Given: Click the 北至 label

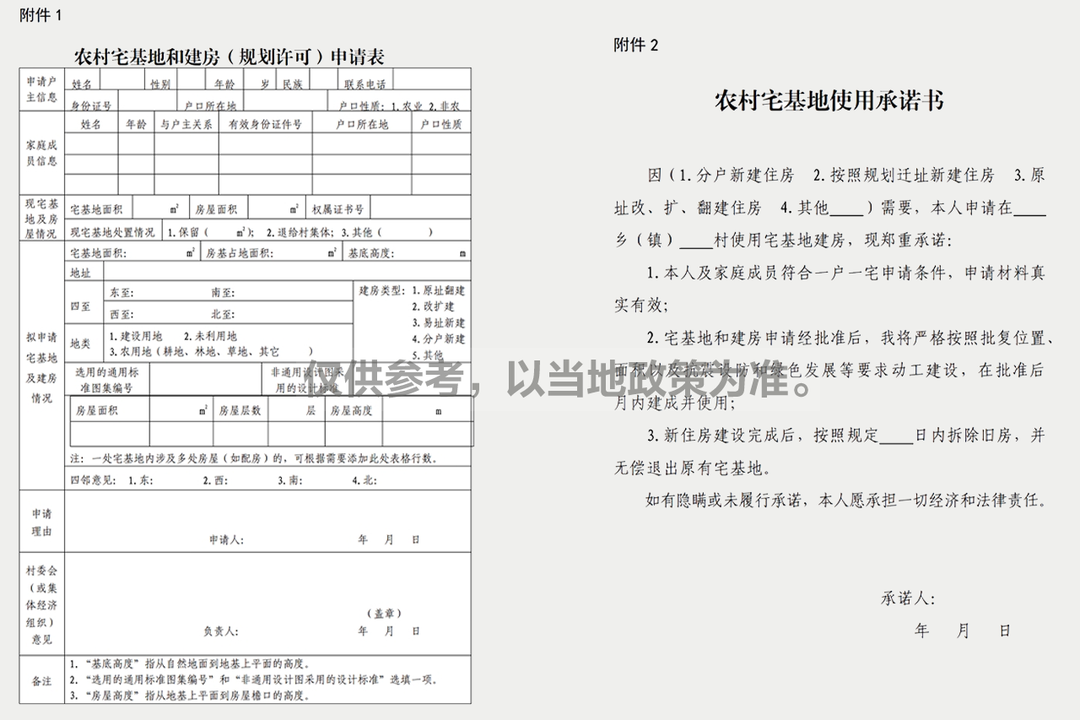Looking at the screenshot, I should coord(223,314).
